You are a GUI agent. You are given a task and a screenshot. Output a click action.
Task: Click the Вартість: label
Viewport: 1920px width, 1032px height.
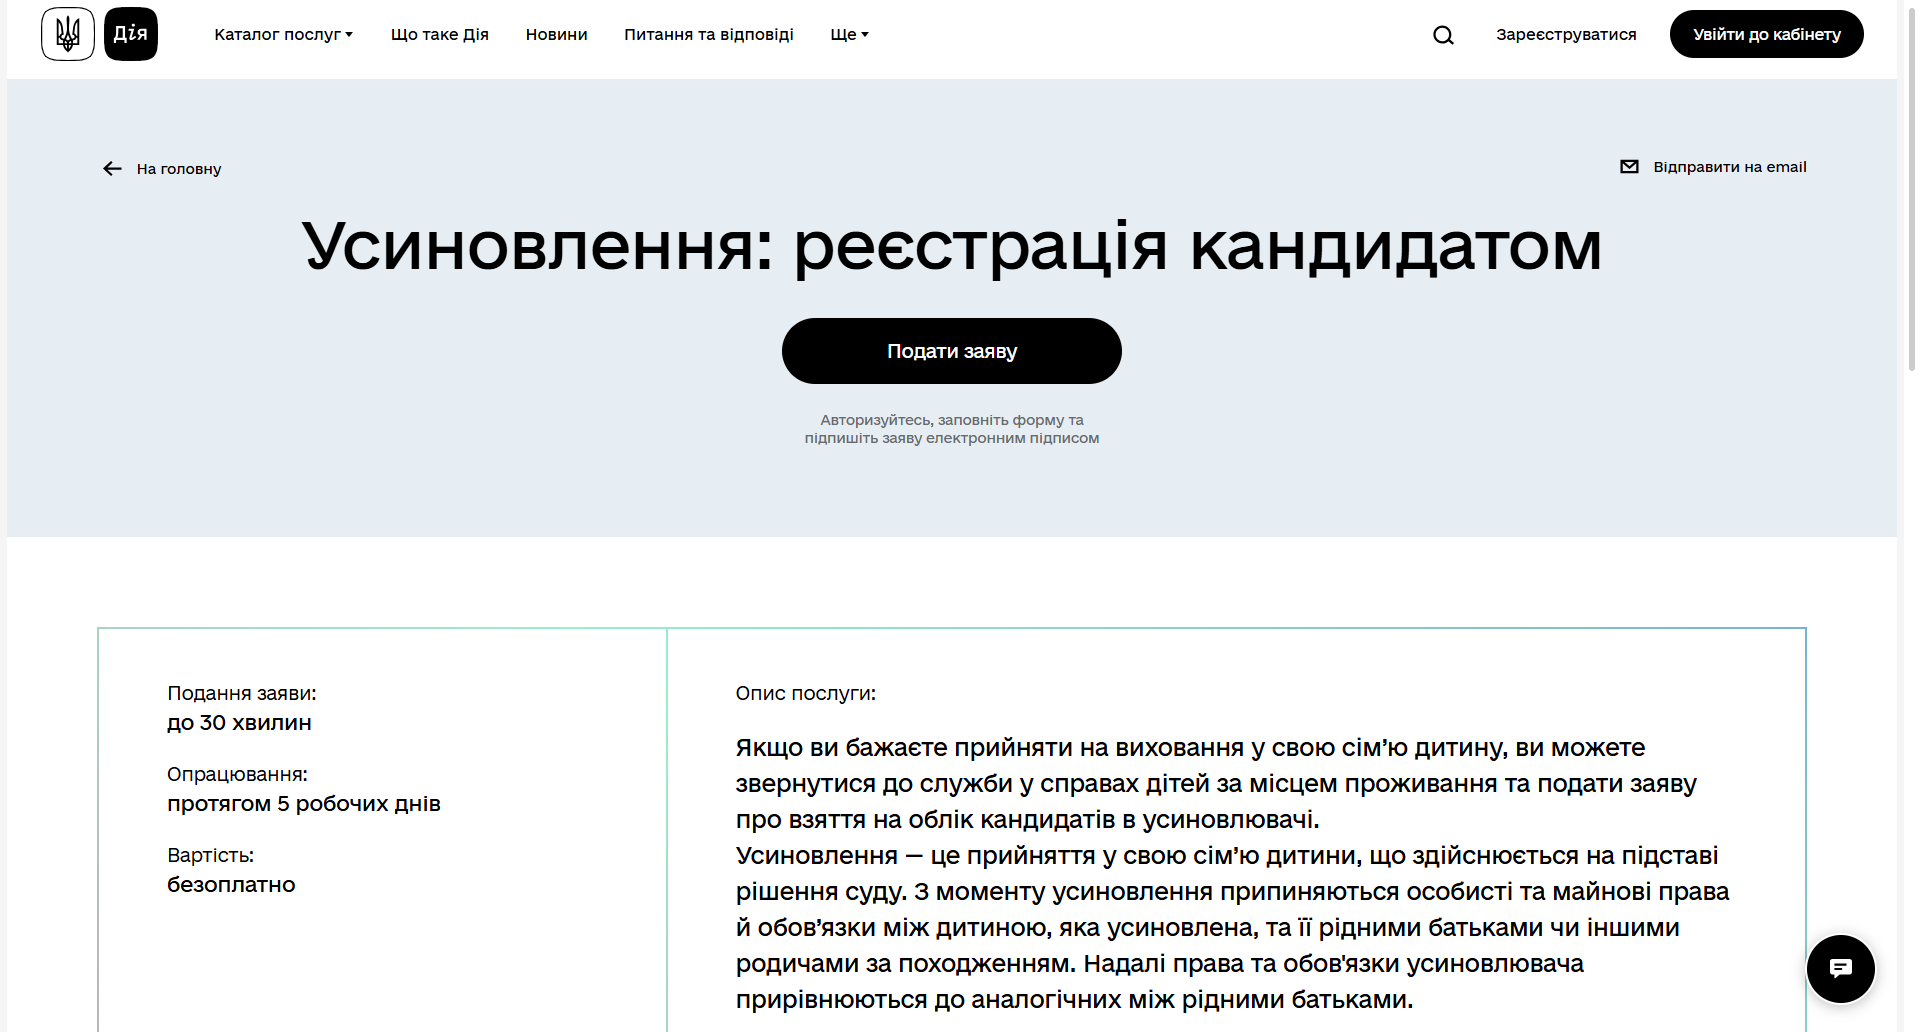coord(210,855)
